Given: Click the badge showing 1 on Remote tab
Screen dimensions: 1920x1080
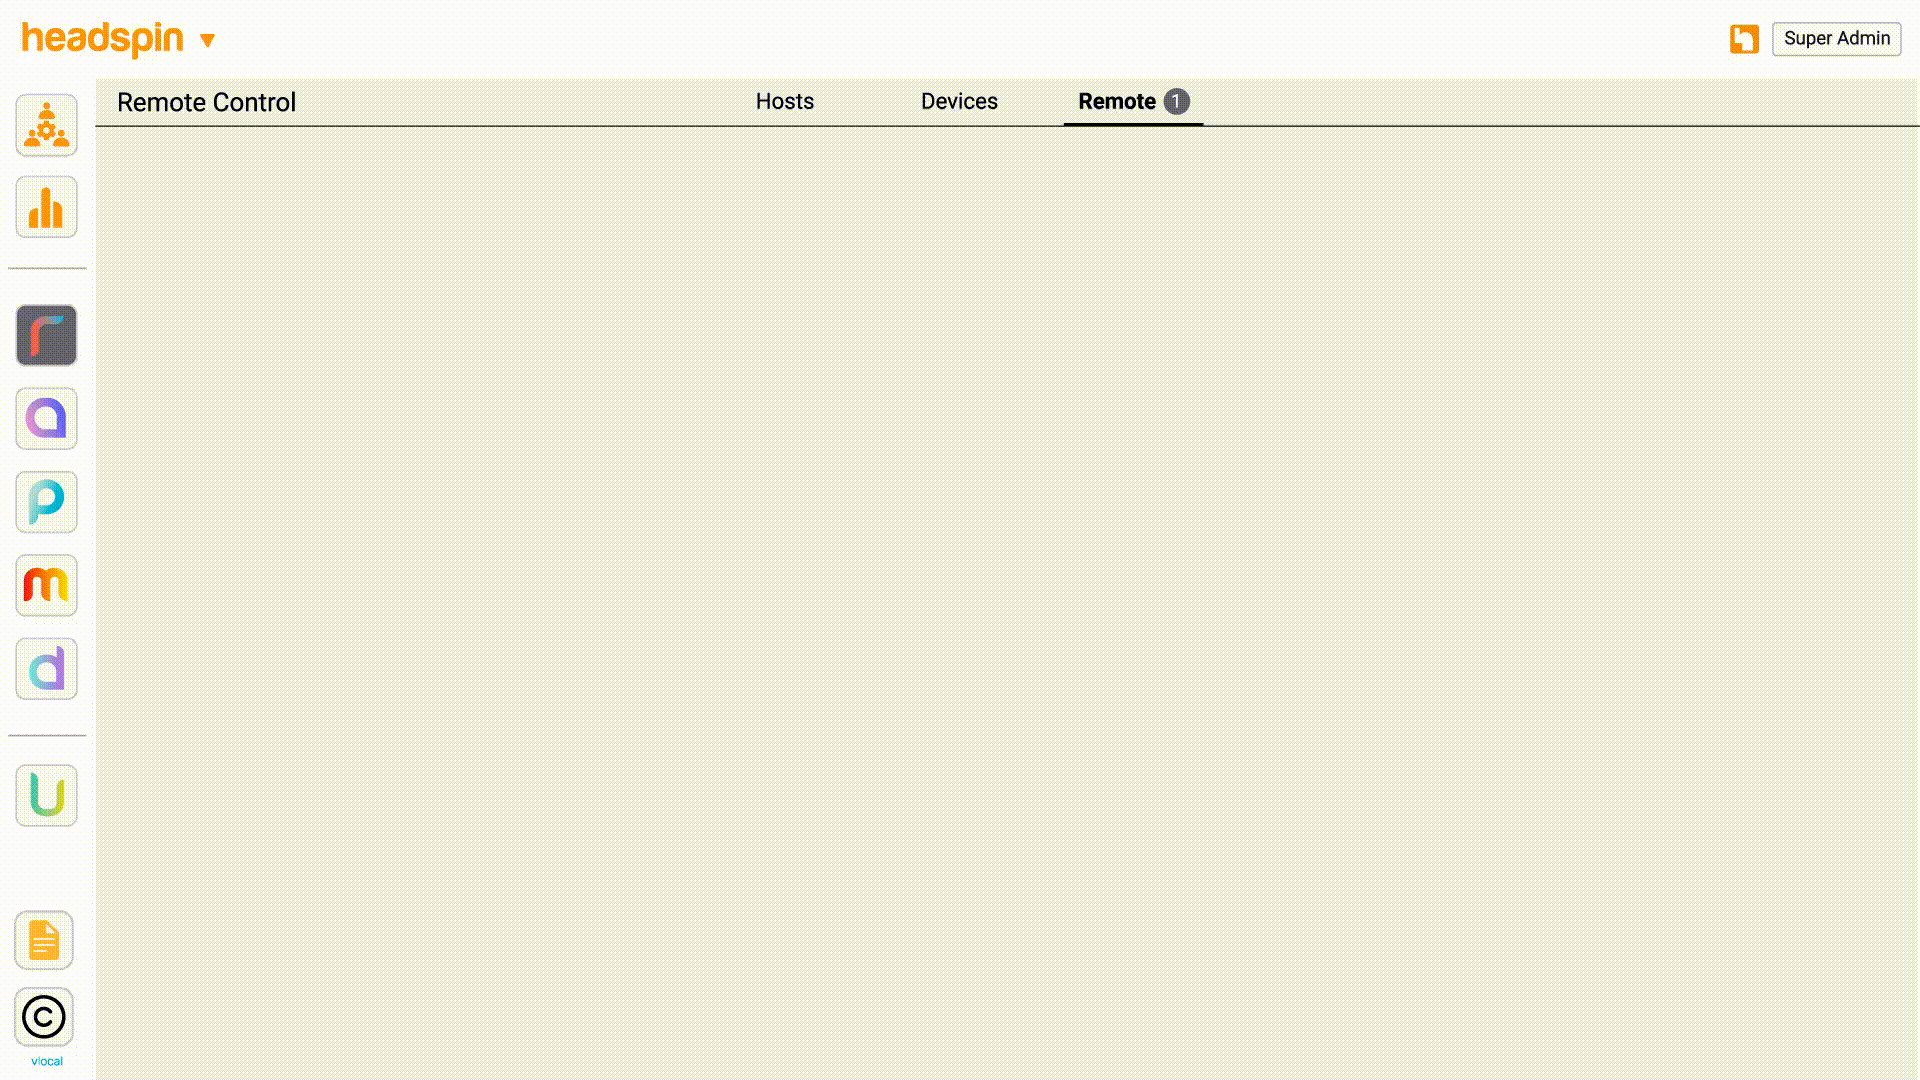Looking at the screenshot, I should tap(1176, 101).
